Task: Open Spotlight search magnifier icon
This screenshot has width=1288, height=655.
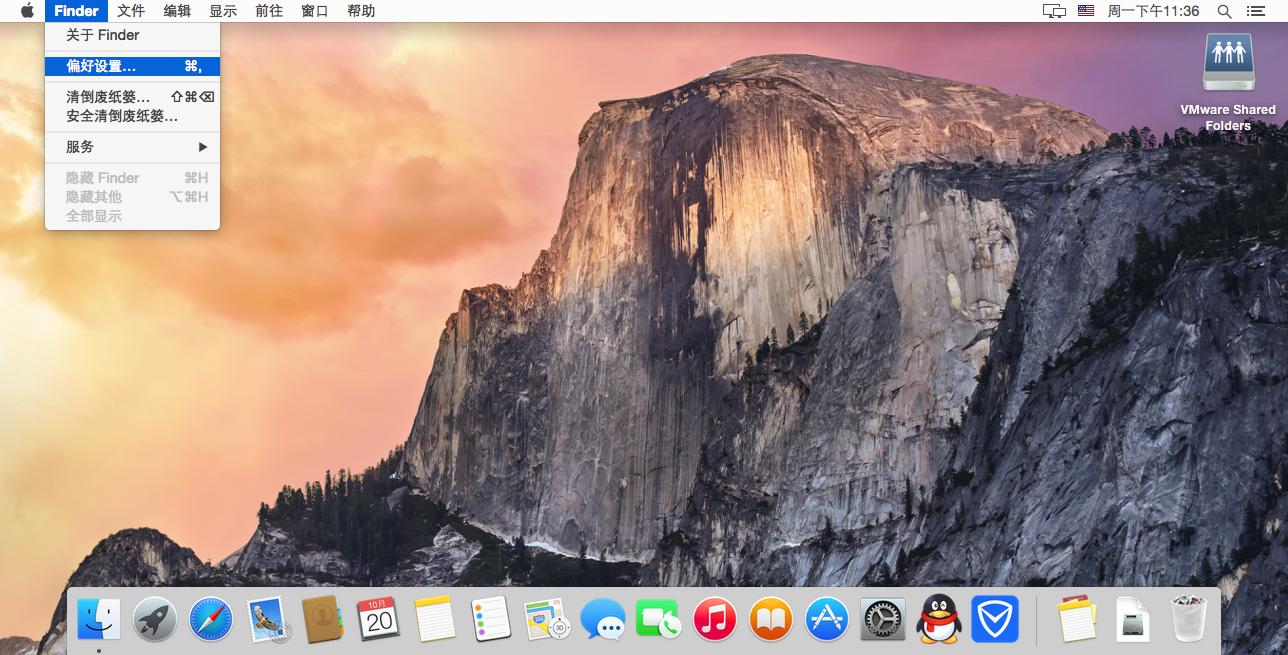Action: pyautogui.click(x=1224, y=11)
